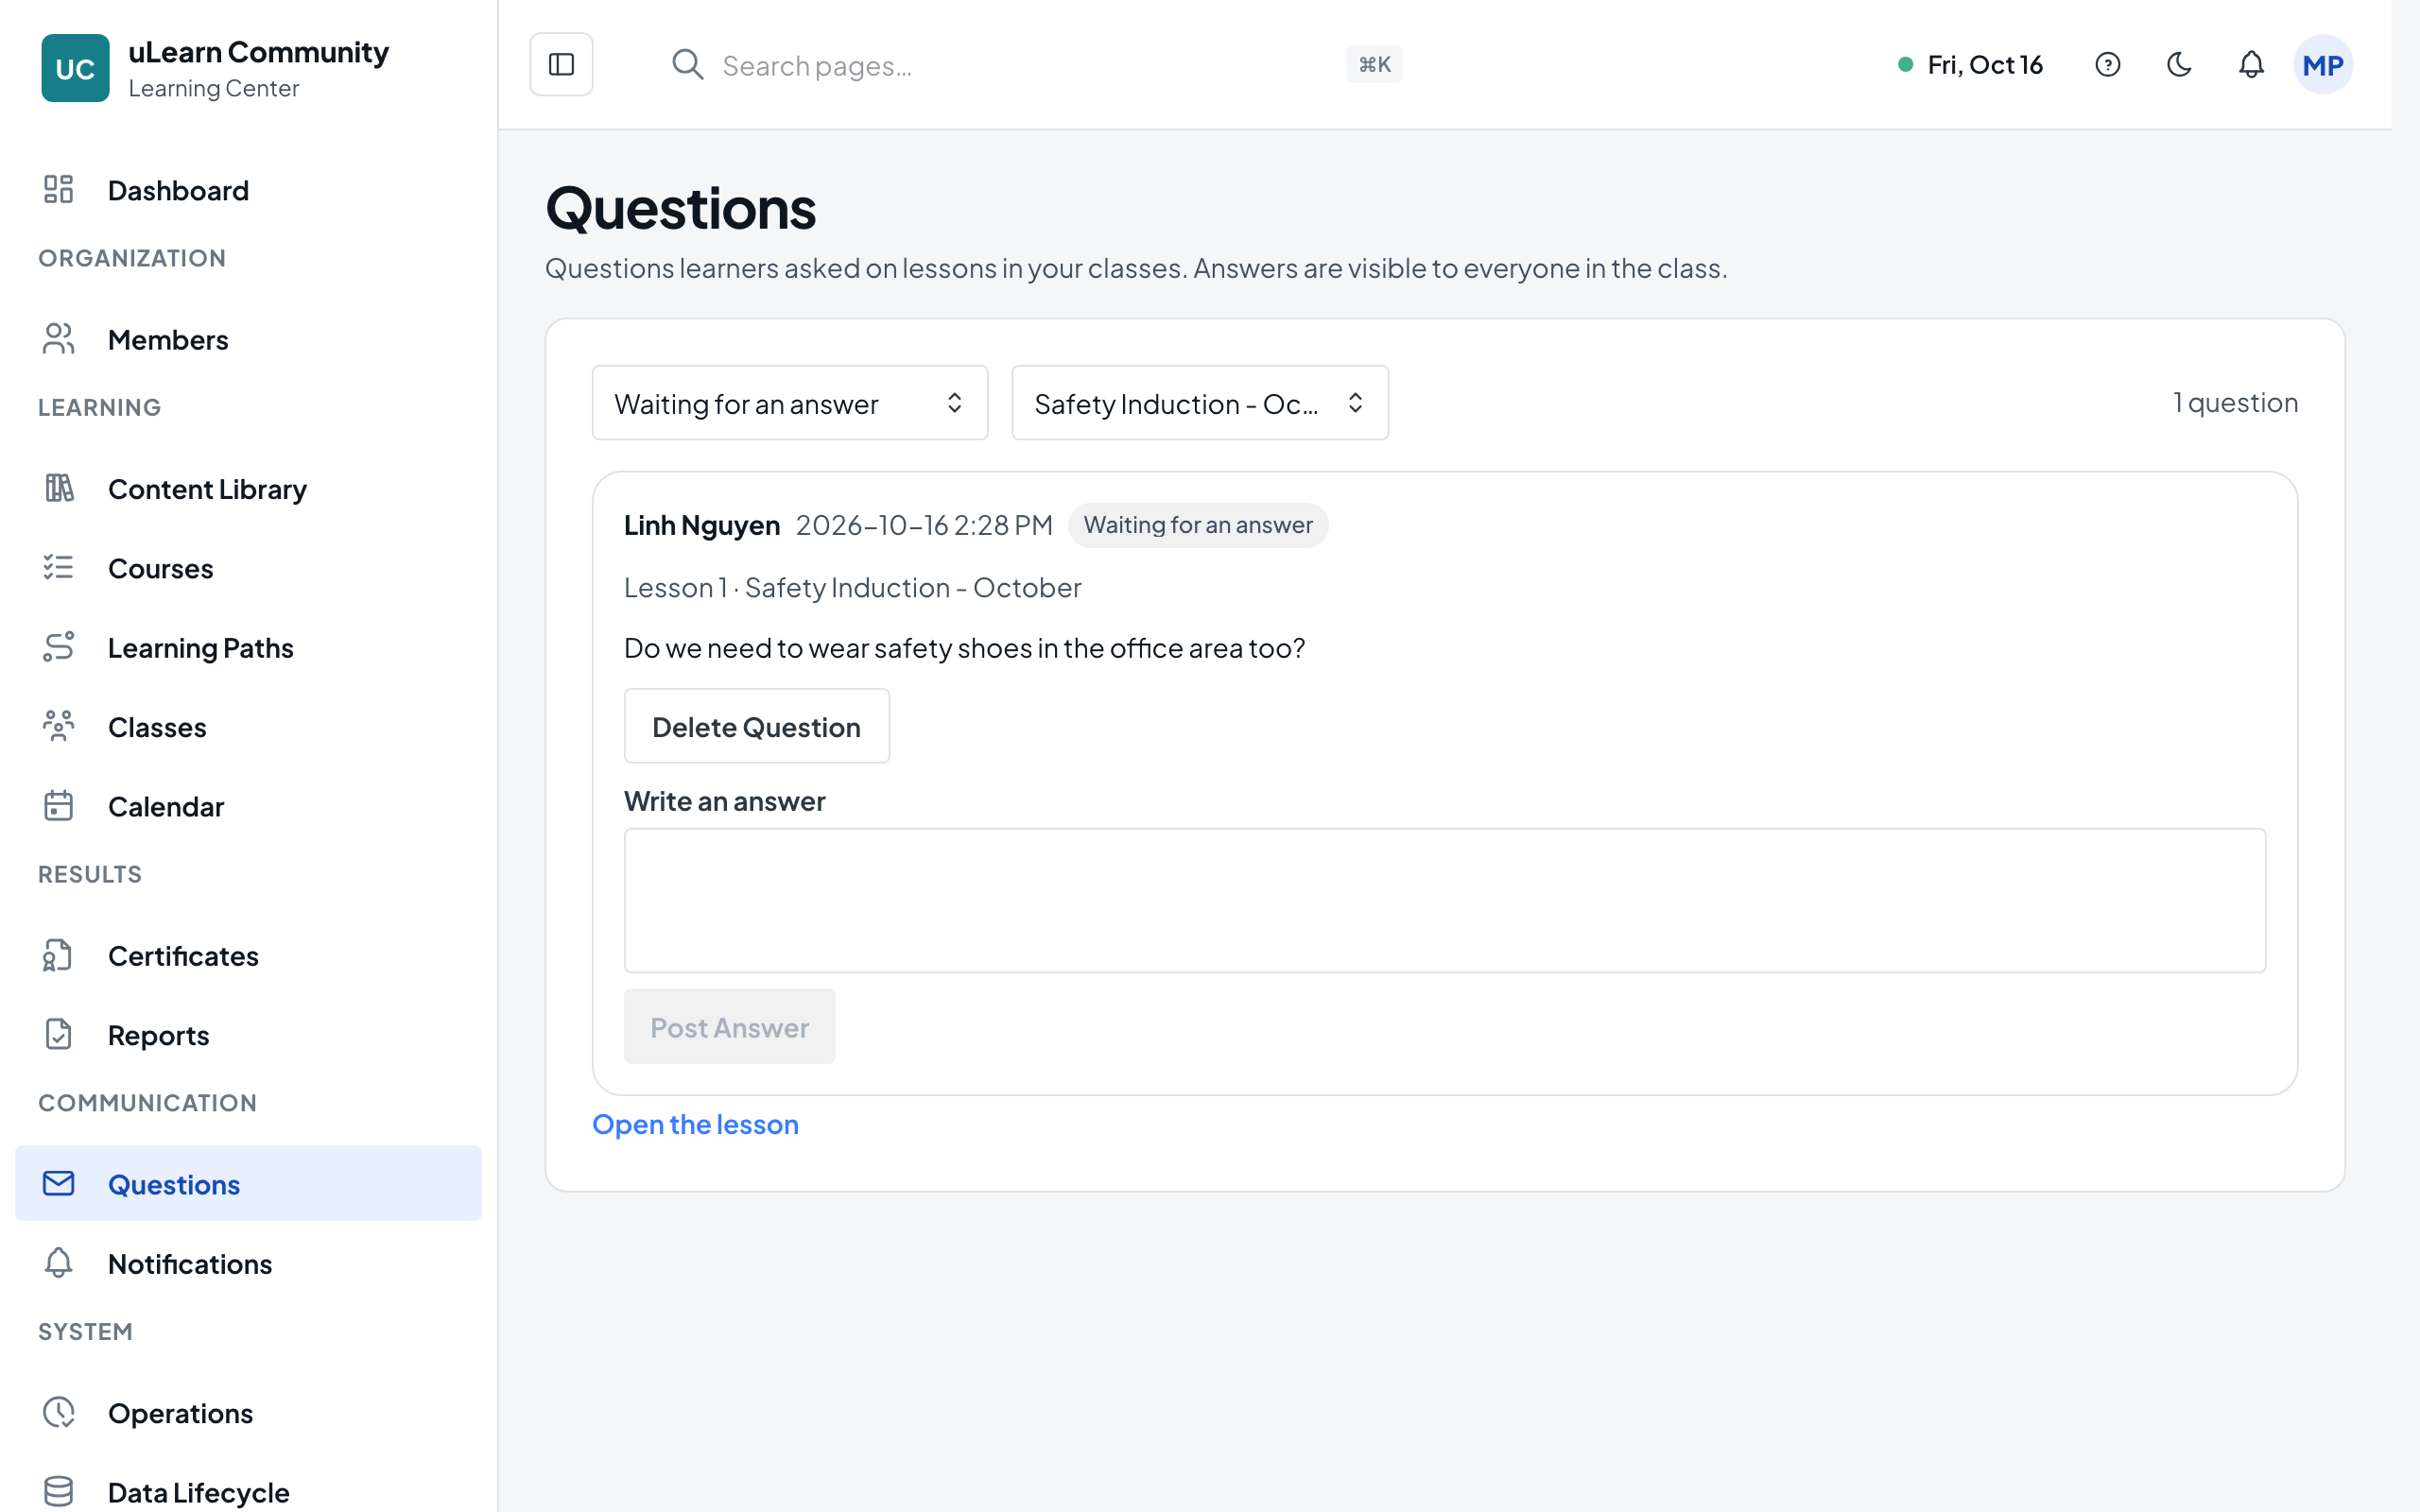The width and height of the screenshot is (2420, 1512).
Task: Open Notifications in sidebar menu
Action: (x=248, y=1264)
